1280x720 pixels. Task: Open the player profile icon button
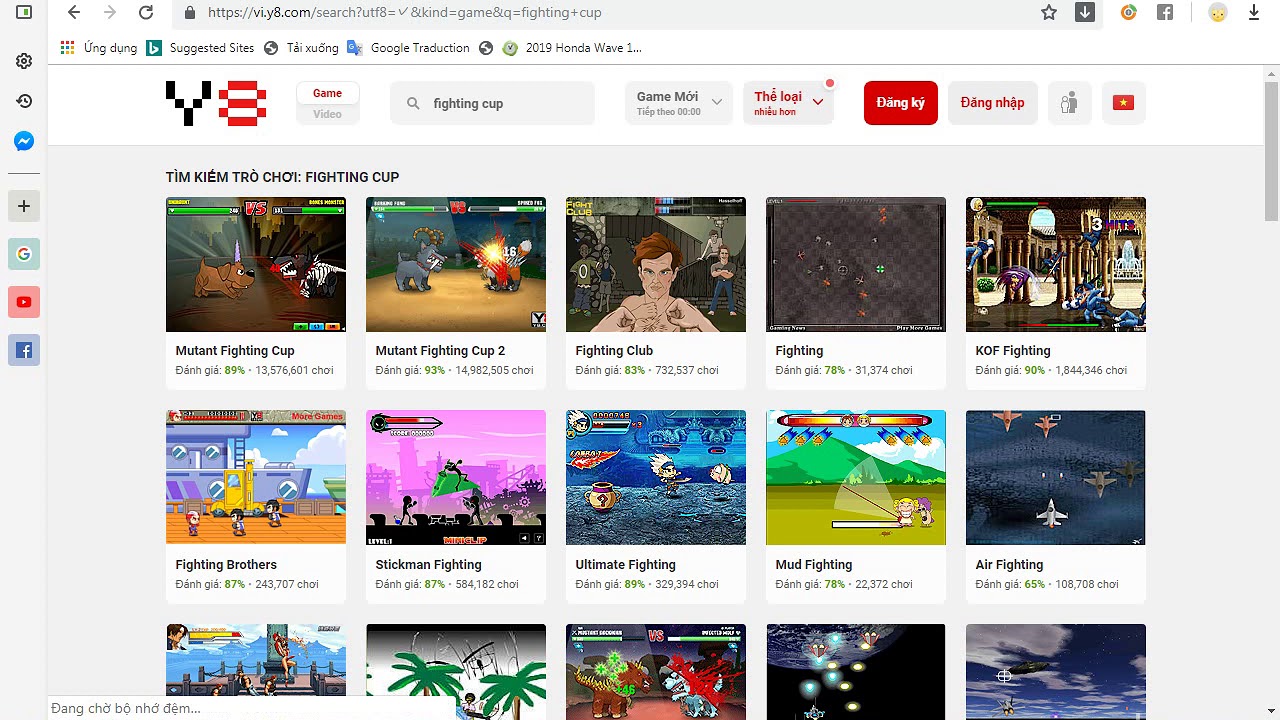click(1069, 103)
